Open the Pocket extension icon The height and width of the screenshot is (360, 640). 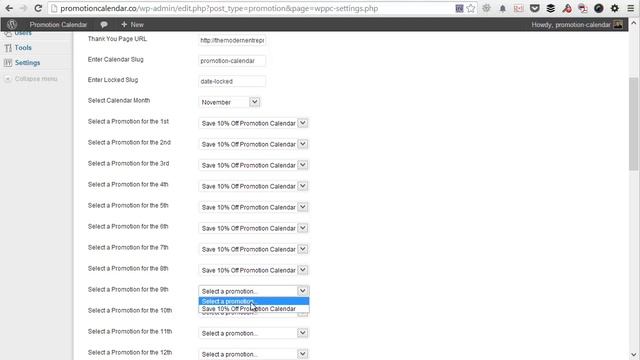[x=534, y=8]
